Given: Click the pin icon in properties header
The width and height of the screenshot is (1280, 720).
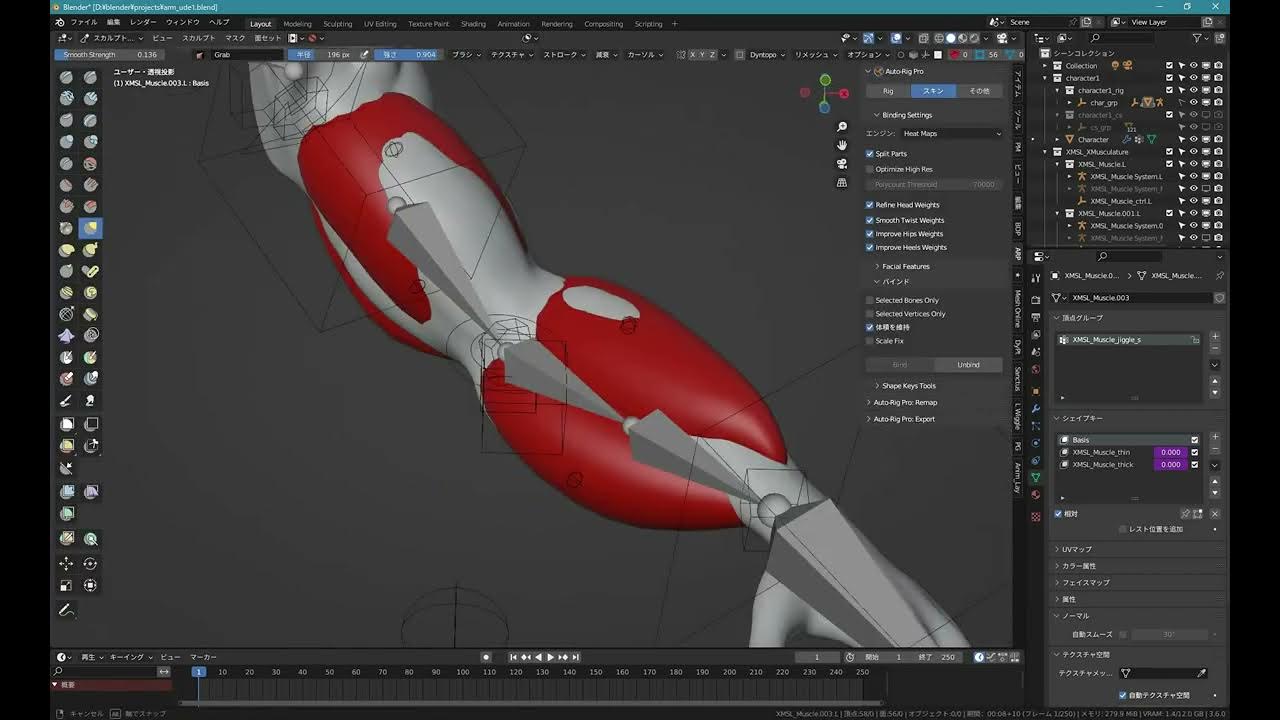Looking at the screenshot, I should point(1219,276).
